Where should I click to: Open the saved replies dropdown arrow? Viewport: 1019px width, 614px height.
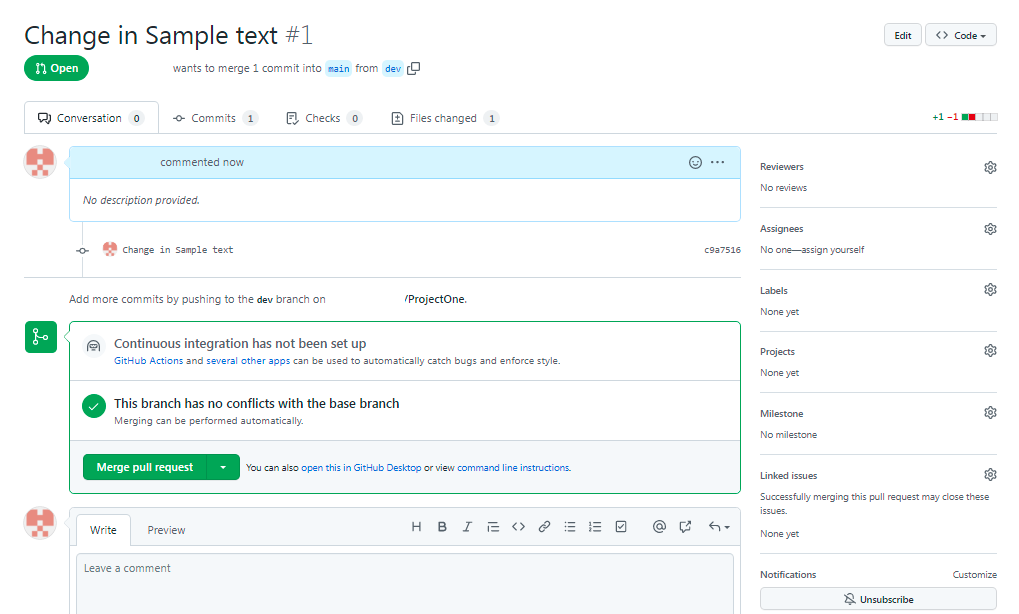click(727, 526)
